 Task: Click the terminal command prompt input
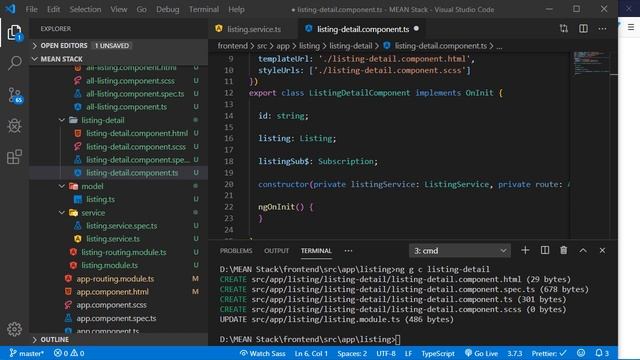[x=399, y=339]
